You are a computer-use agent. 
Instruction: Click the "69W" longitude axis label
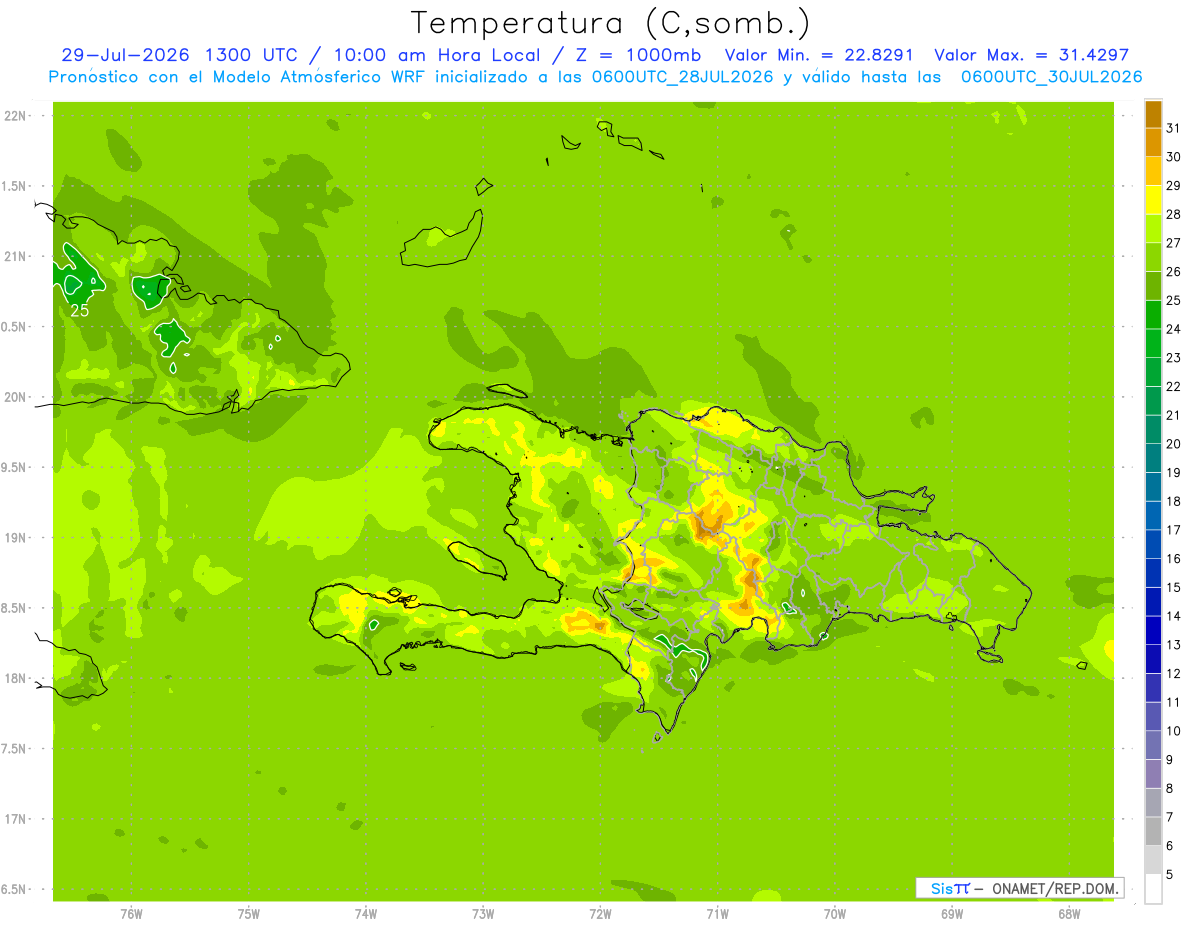pos(952,914)
